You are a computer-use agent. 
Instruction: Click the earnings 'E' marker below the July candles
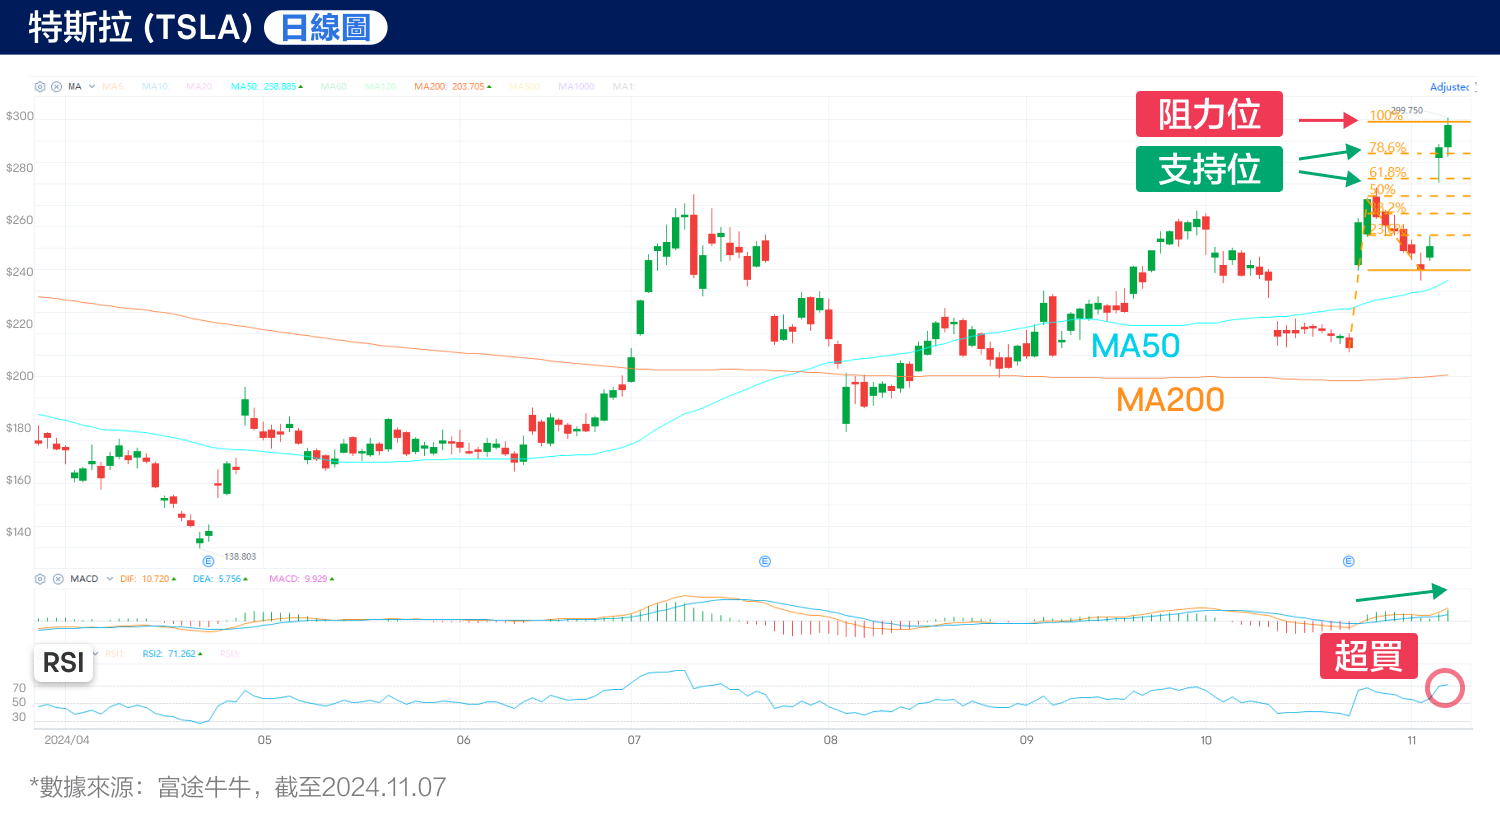pos(765,561)
